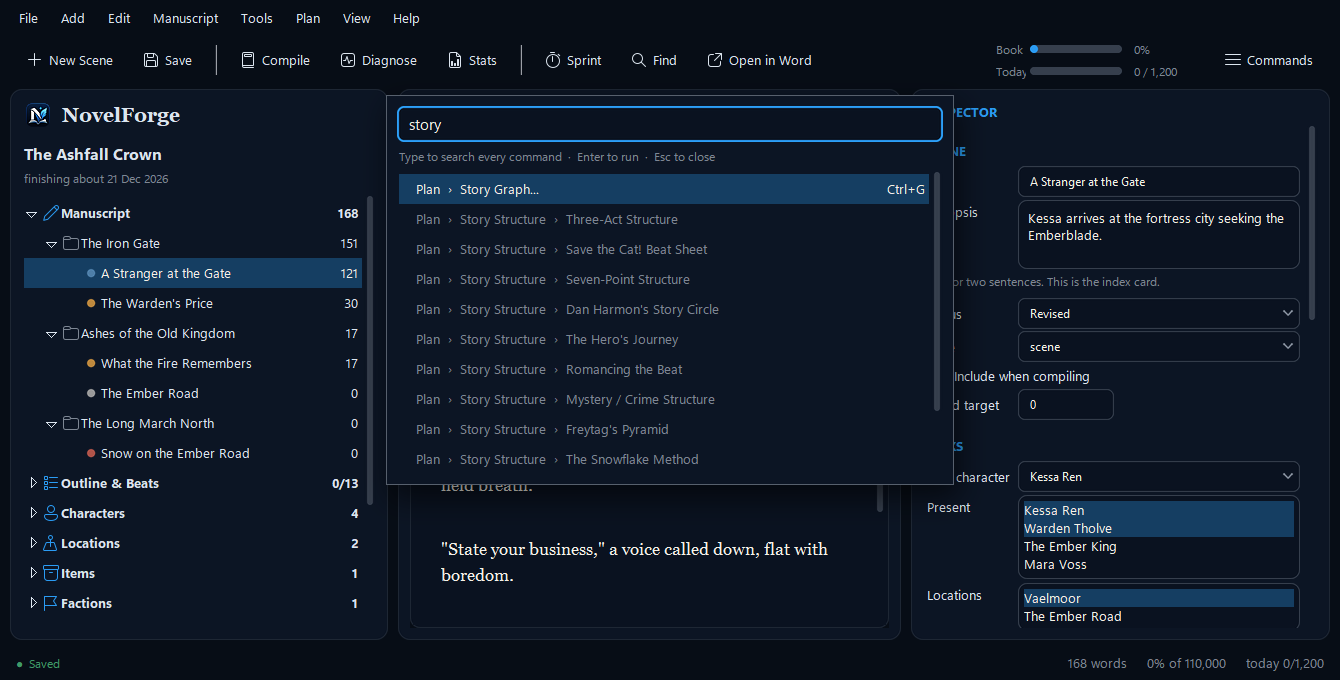Viewport: 1340px width, 680px height.
Task: Click status dot of The Warden's Price
Action: coord(91,303)
